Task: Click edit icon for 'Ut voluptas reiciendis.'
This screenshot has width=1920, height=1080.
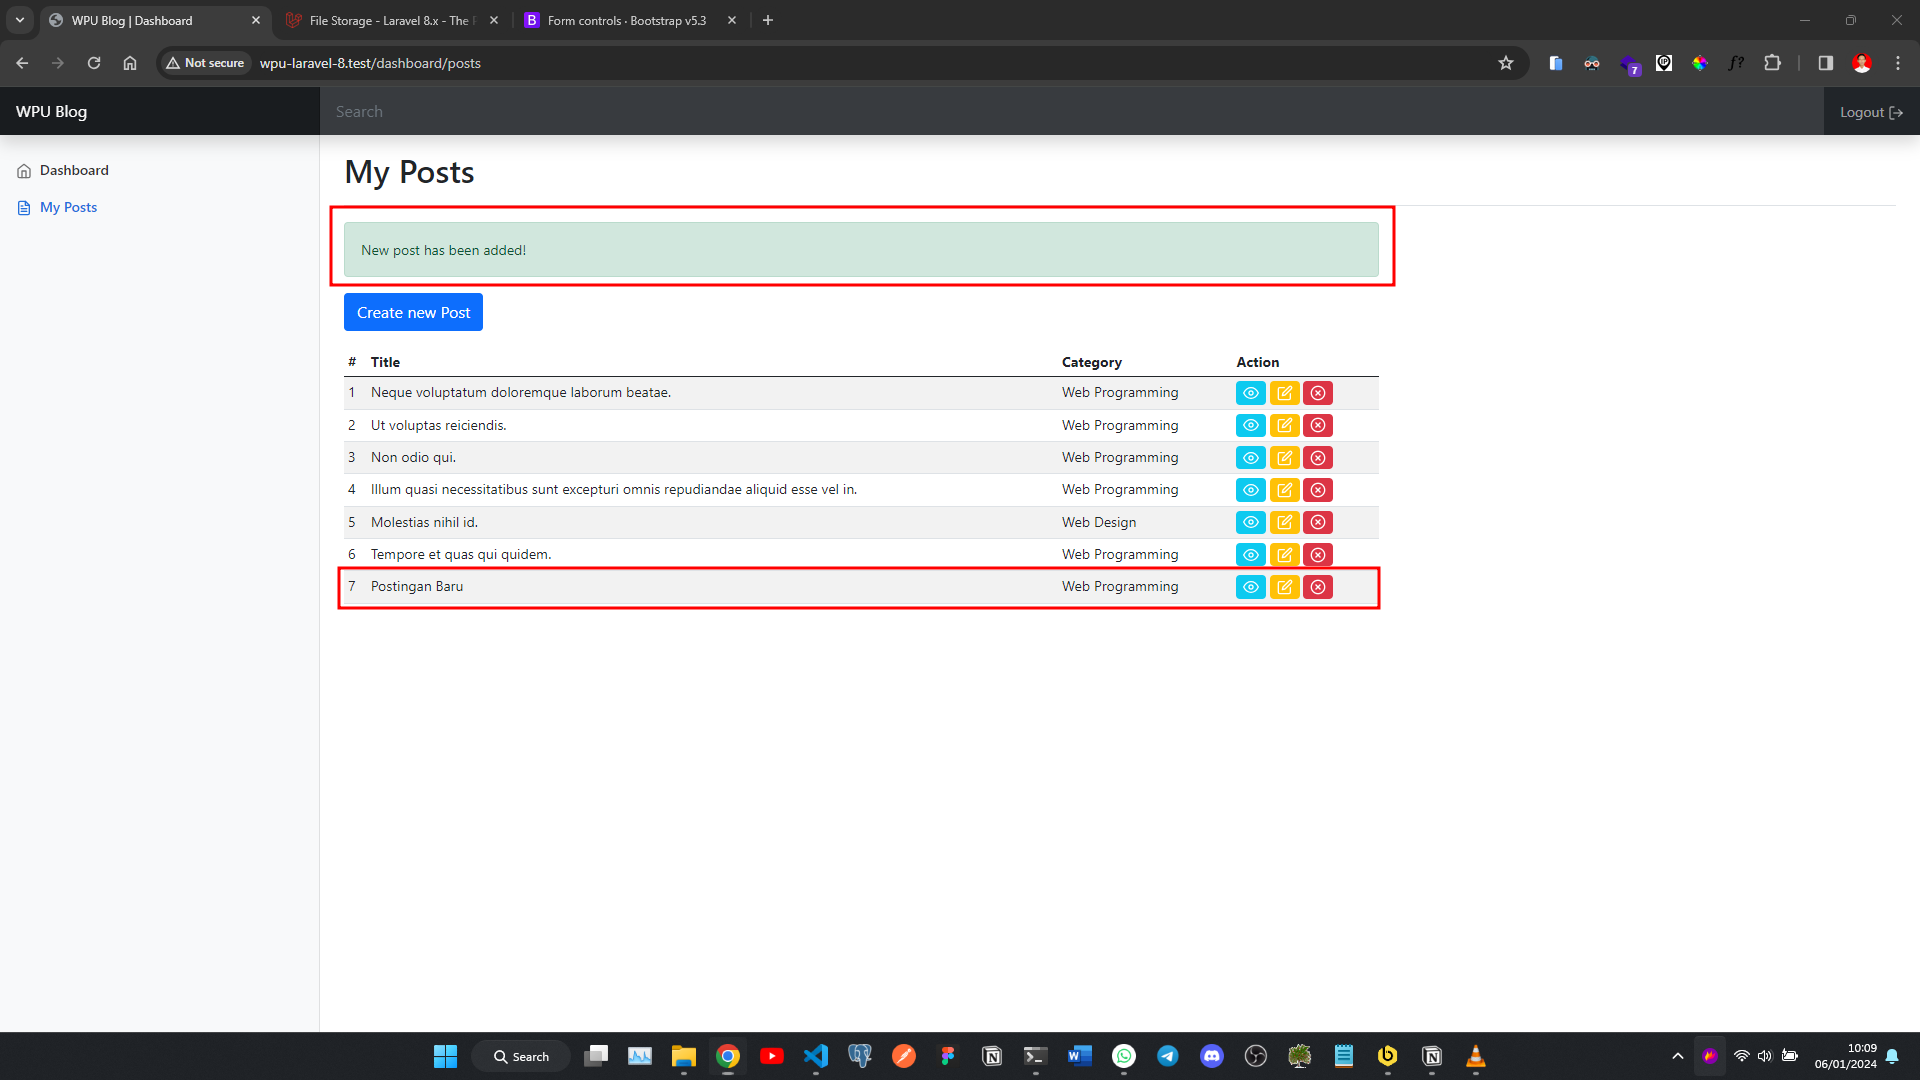Action: (x=1284, y=425)
